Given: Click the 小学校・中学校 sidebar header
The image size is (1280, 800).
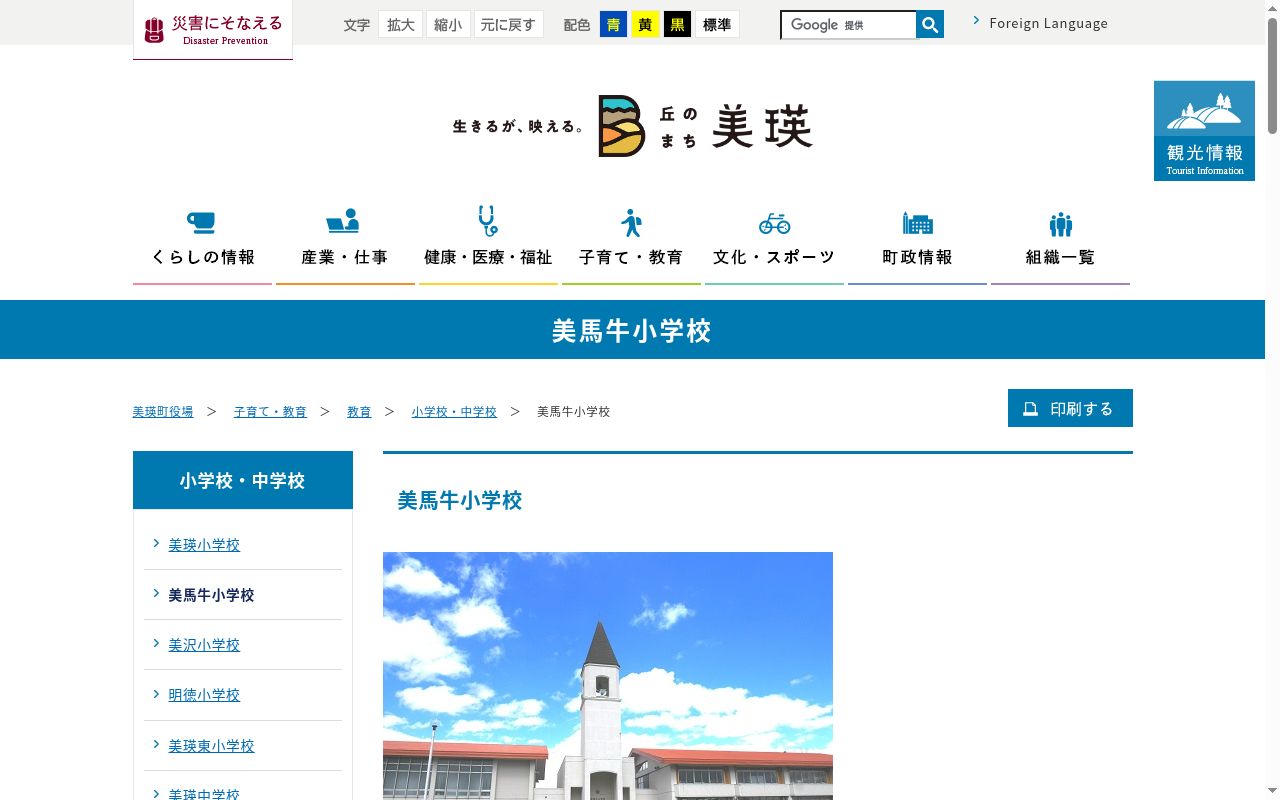Looking at the screenshot, I should click(243, 480).
